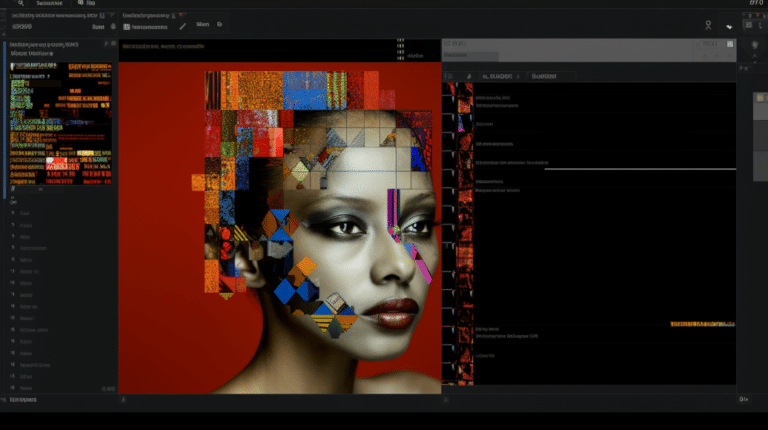Click the portrait artwork in the main canvas
Image resolution: width=768 pixels, height=430 pixels.
click(280, 228)
